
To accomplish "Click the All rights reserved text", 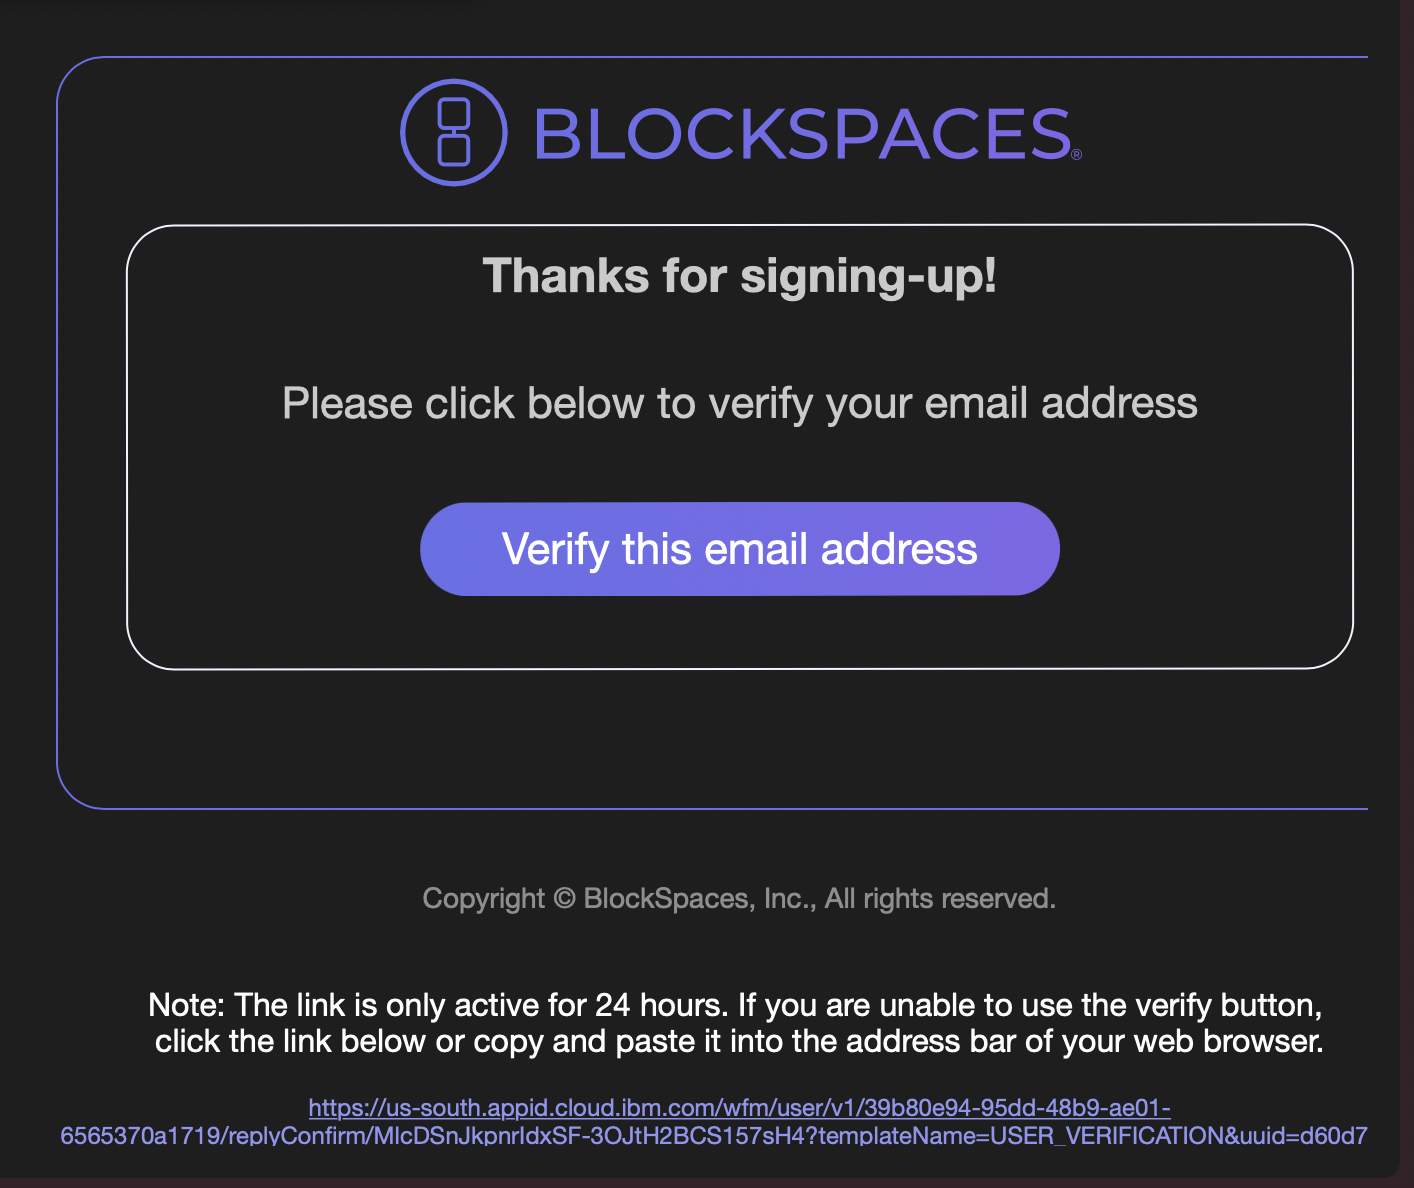I will [x=940, y=898].
